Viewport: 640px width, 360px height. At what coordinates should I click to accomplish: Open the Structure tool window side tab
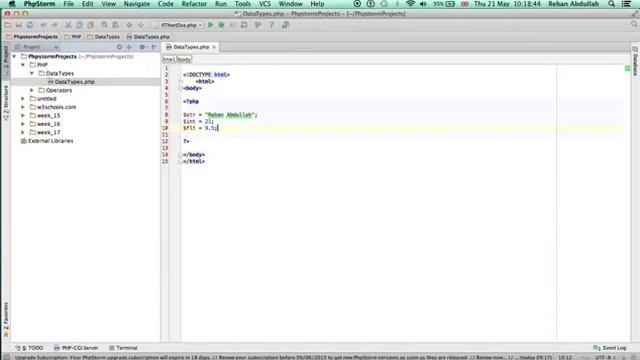pyautogui.click(x=6, y=102)
